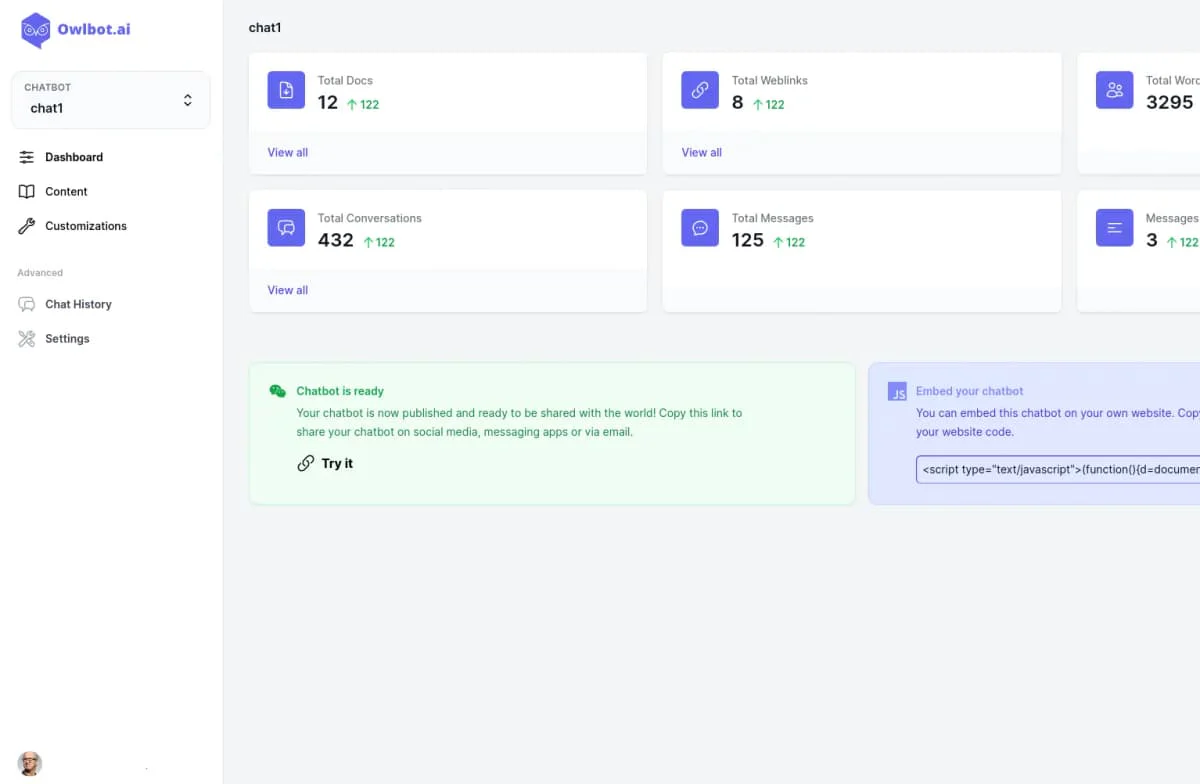
Task: Select the embed script code field
Action: coord(1060,469)
